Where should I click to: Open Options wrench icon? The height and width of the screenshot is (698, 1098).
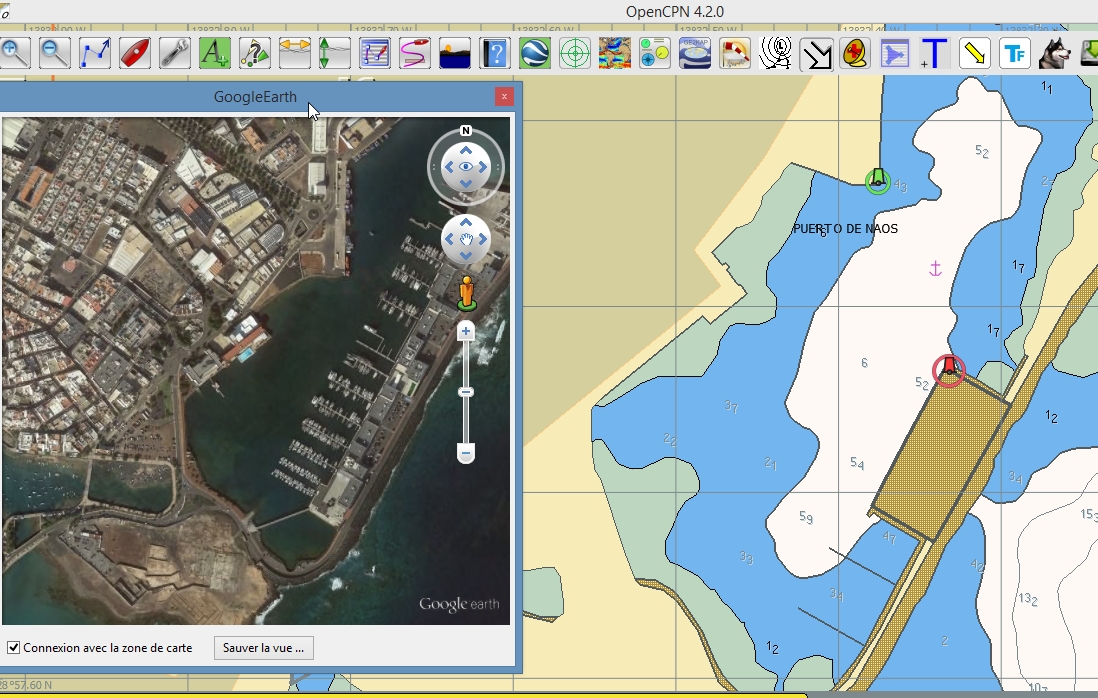pos(174,53)
